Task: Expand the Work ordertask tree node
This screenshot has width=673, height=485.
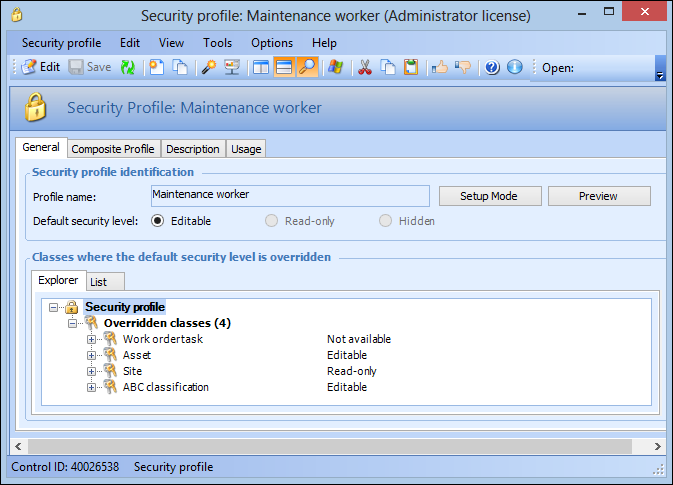Action: click(92, 339)
